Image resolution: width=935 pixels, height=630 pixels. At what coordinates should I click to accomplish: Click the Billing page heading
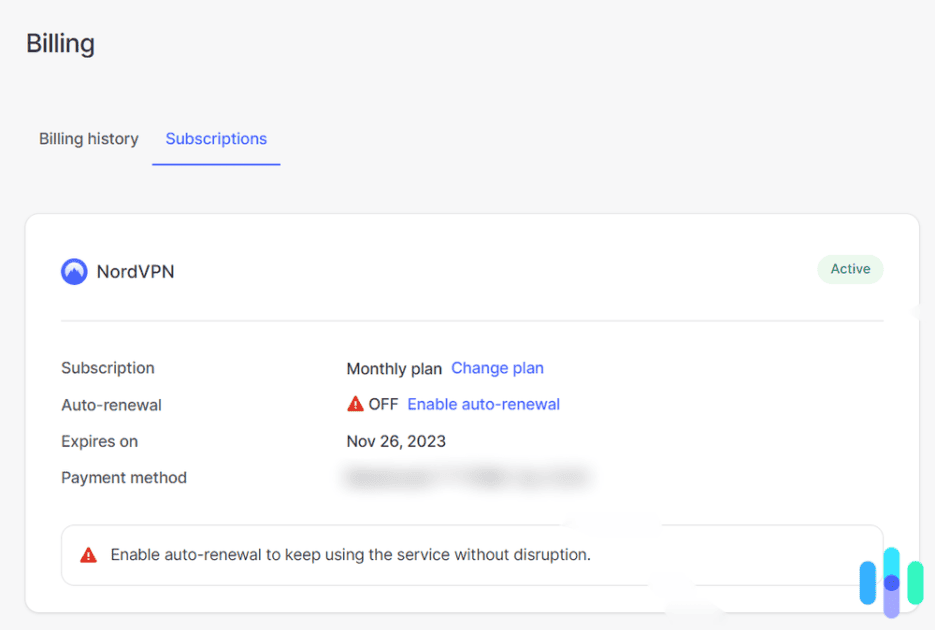60,43
